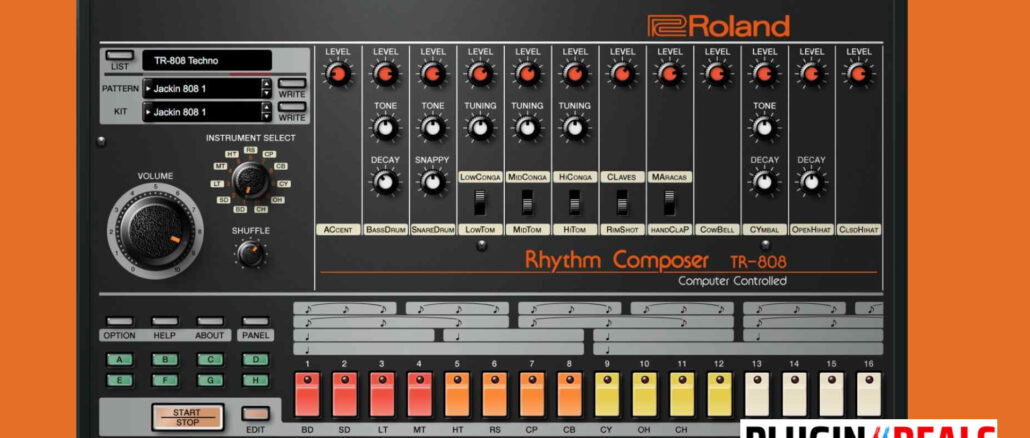The height and width of the screenshot is (438, 1030).
Task: Open the Pattern dropdown Jackin 808 1
Action: pos(201,89)
